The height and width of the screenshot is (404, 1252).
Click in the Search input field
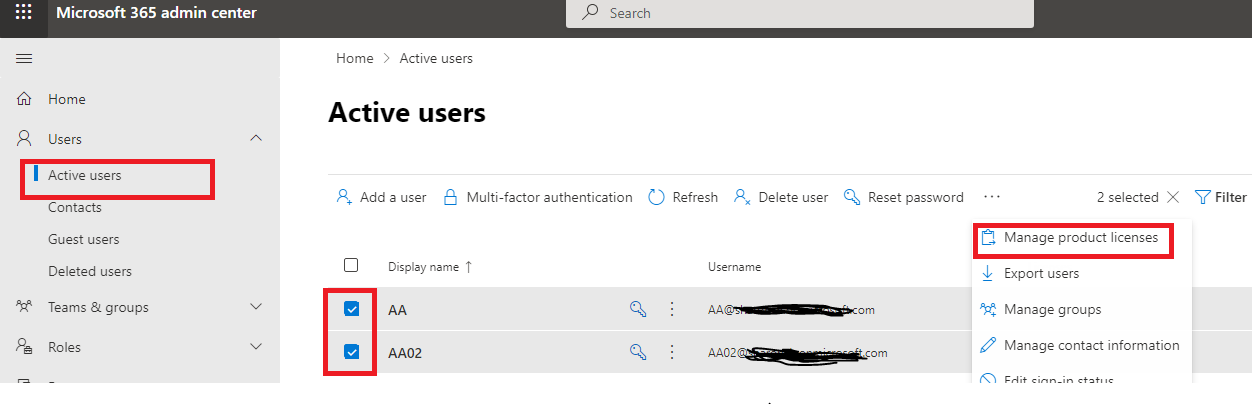(x=800, y=13)
